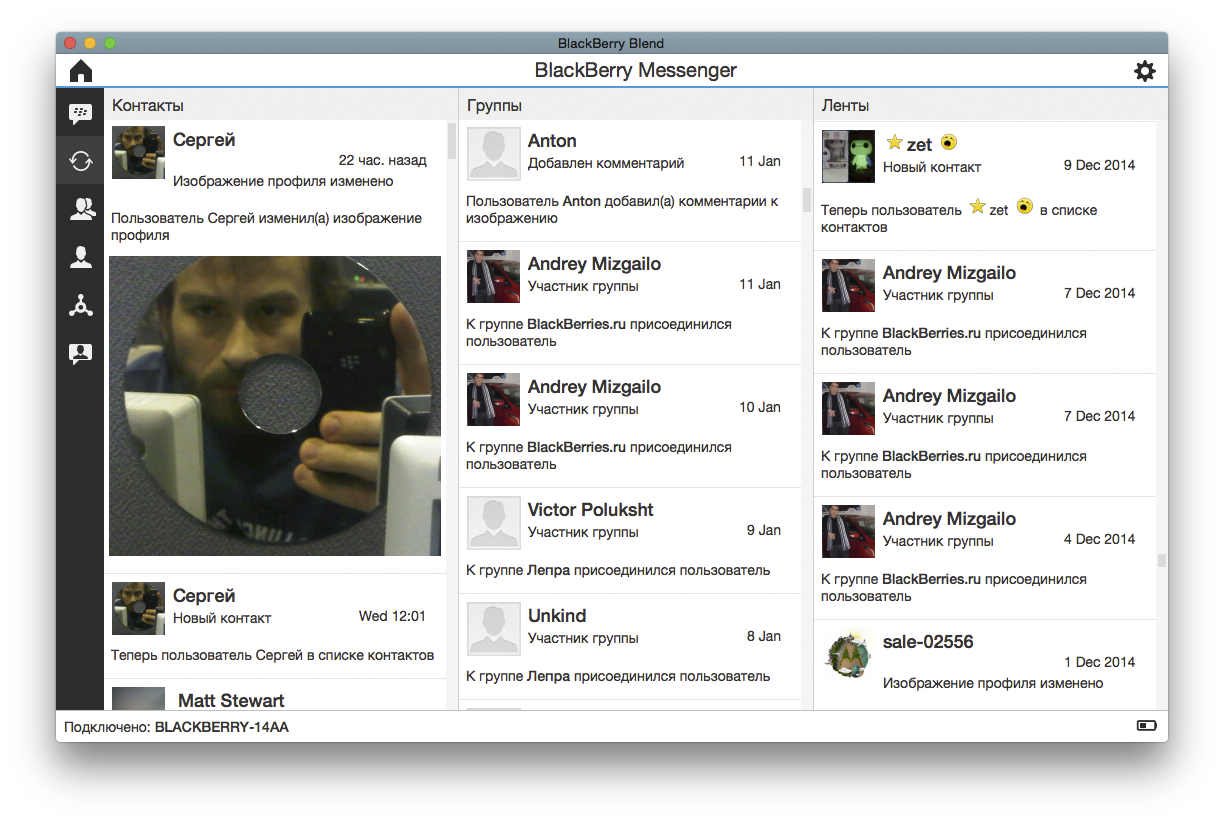The width and height of the screenshot is (1224, 822).
Task: Open Anton's blank avatar in Группы
Action: [x=494, y=154]
